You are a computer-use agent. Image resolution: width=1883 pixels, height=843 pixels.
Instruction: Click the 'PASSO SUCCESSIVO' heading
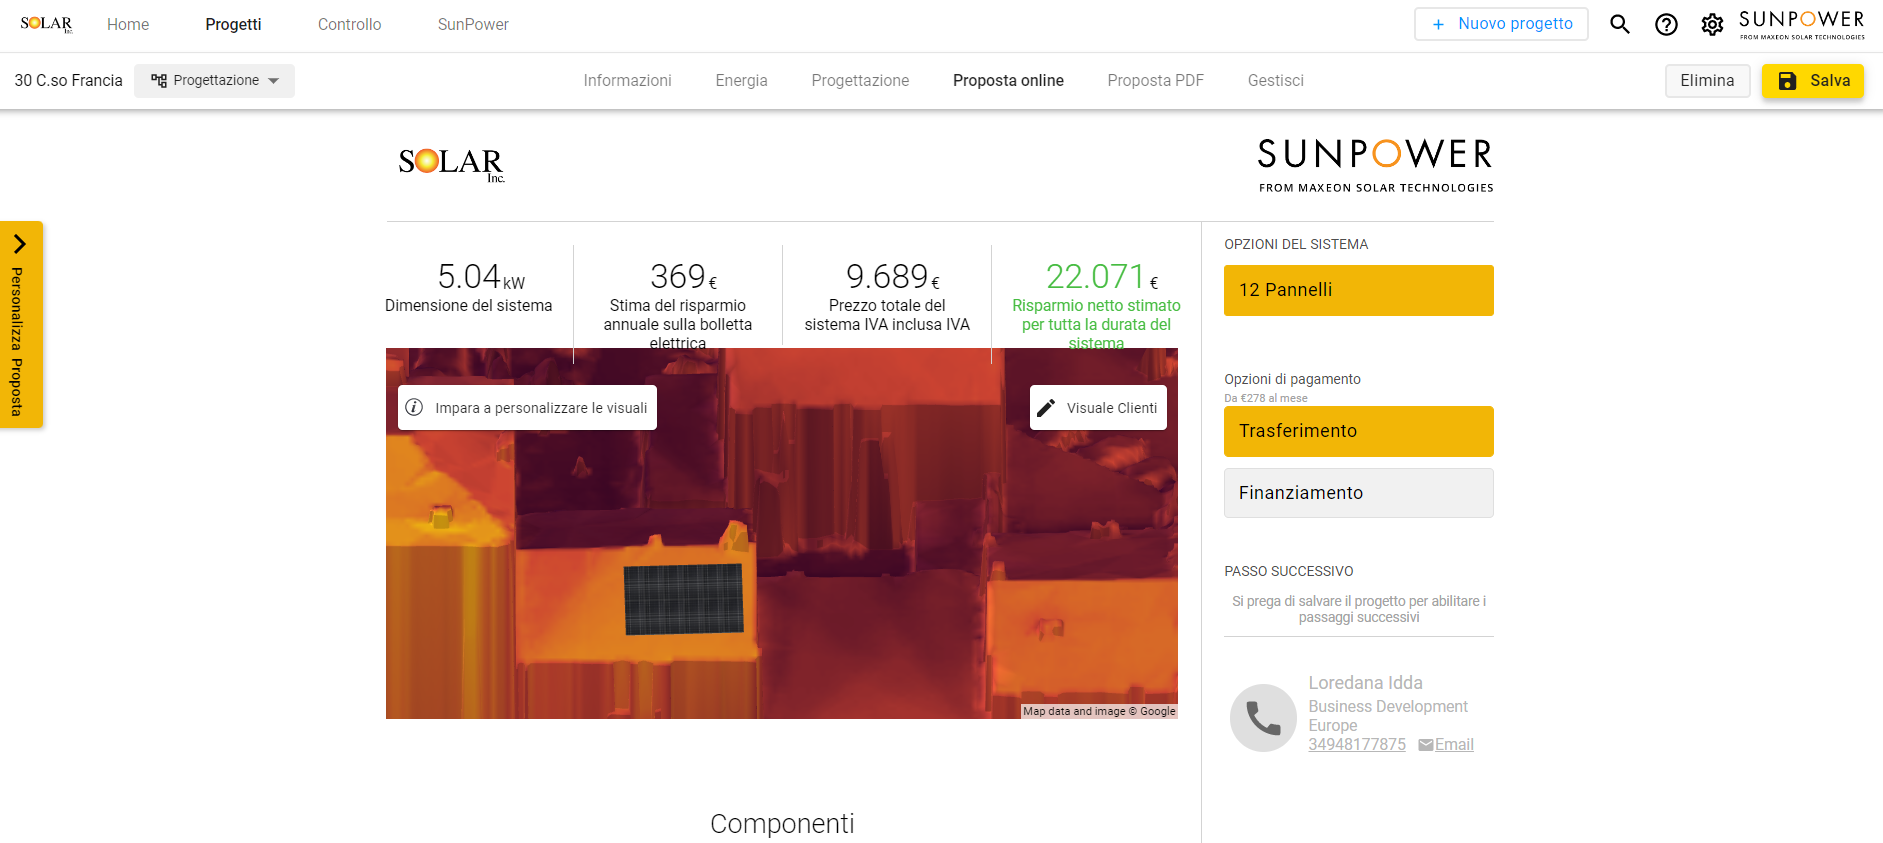click(x=1288, y=571)
